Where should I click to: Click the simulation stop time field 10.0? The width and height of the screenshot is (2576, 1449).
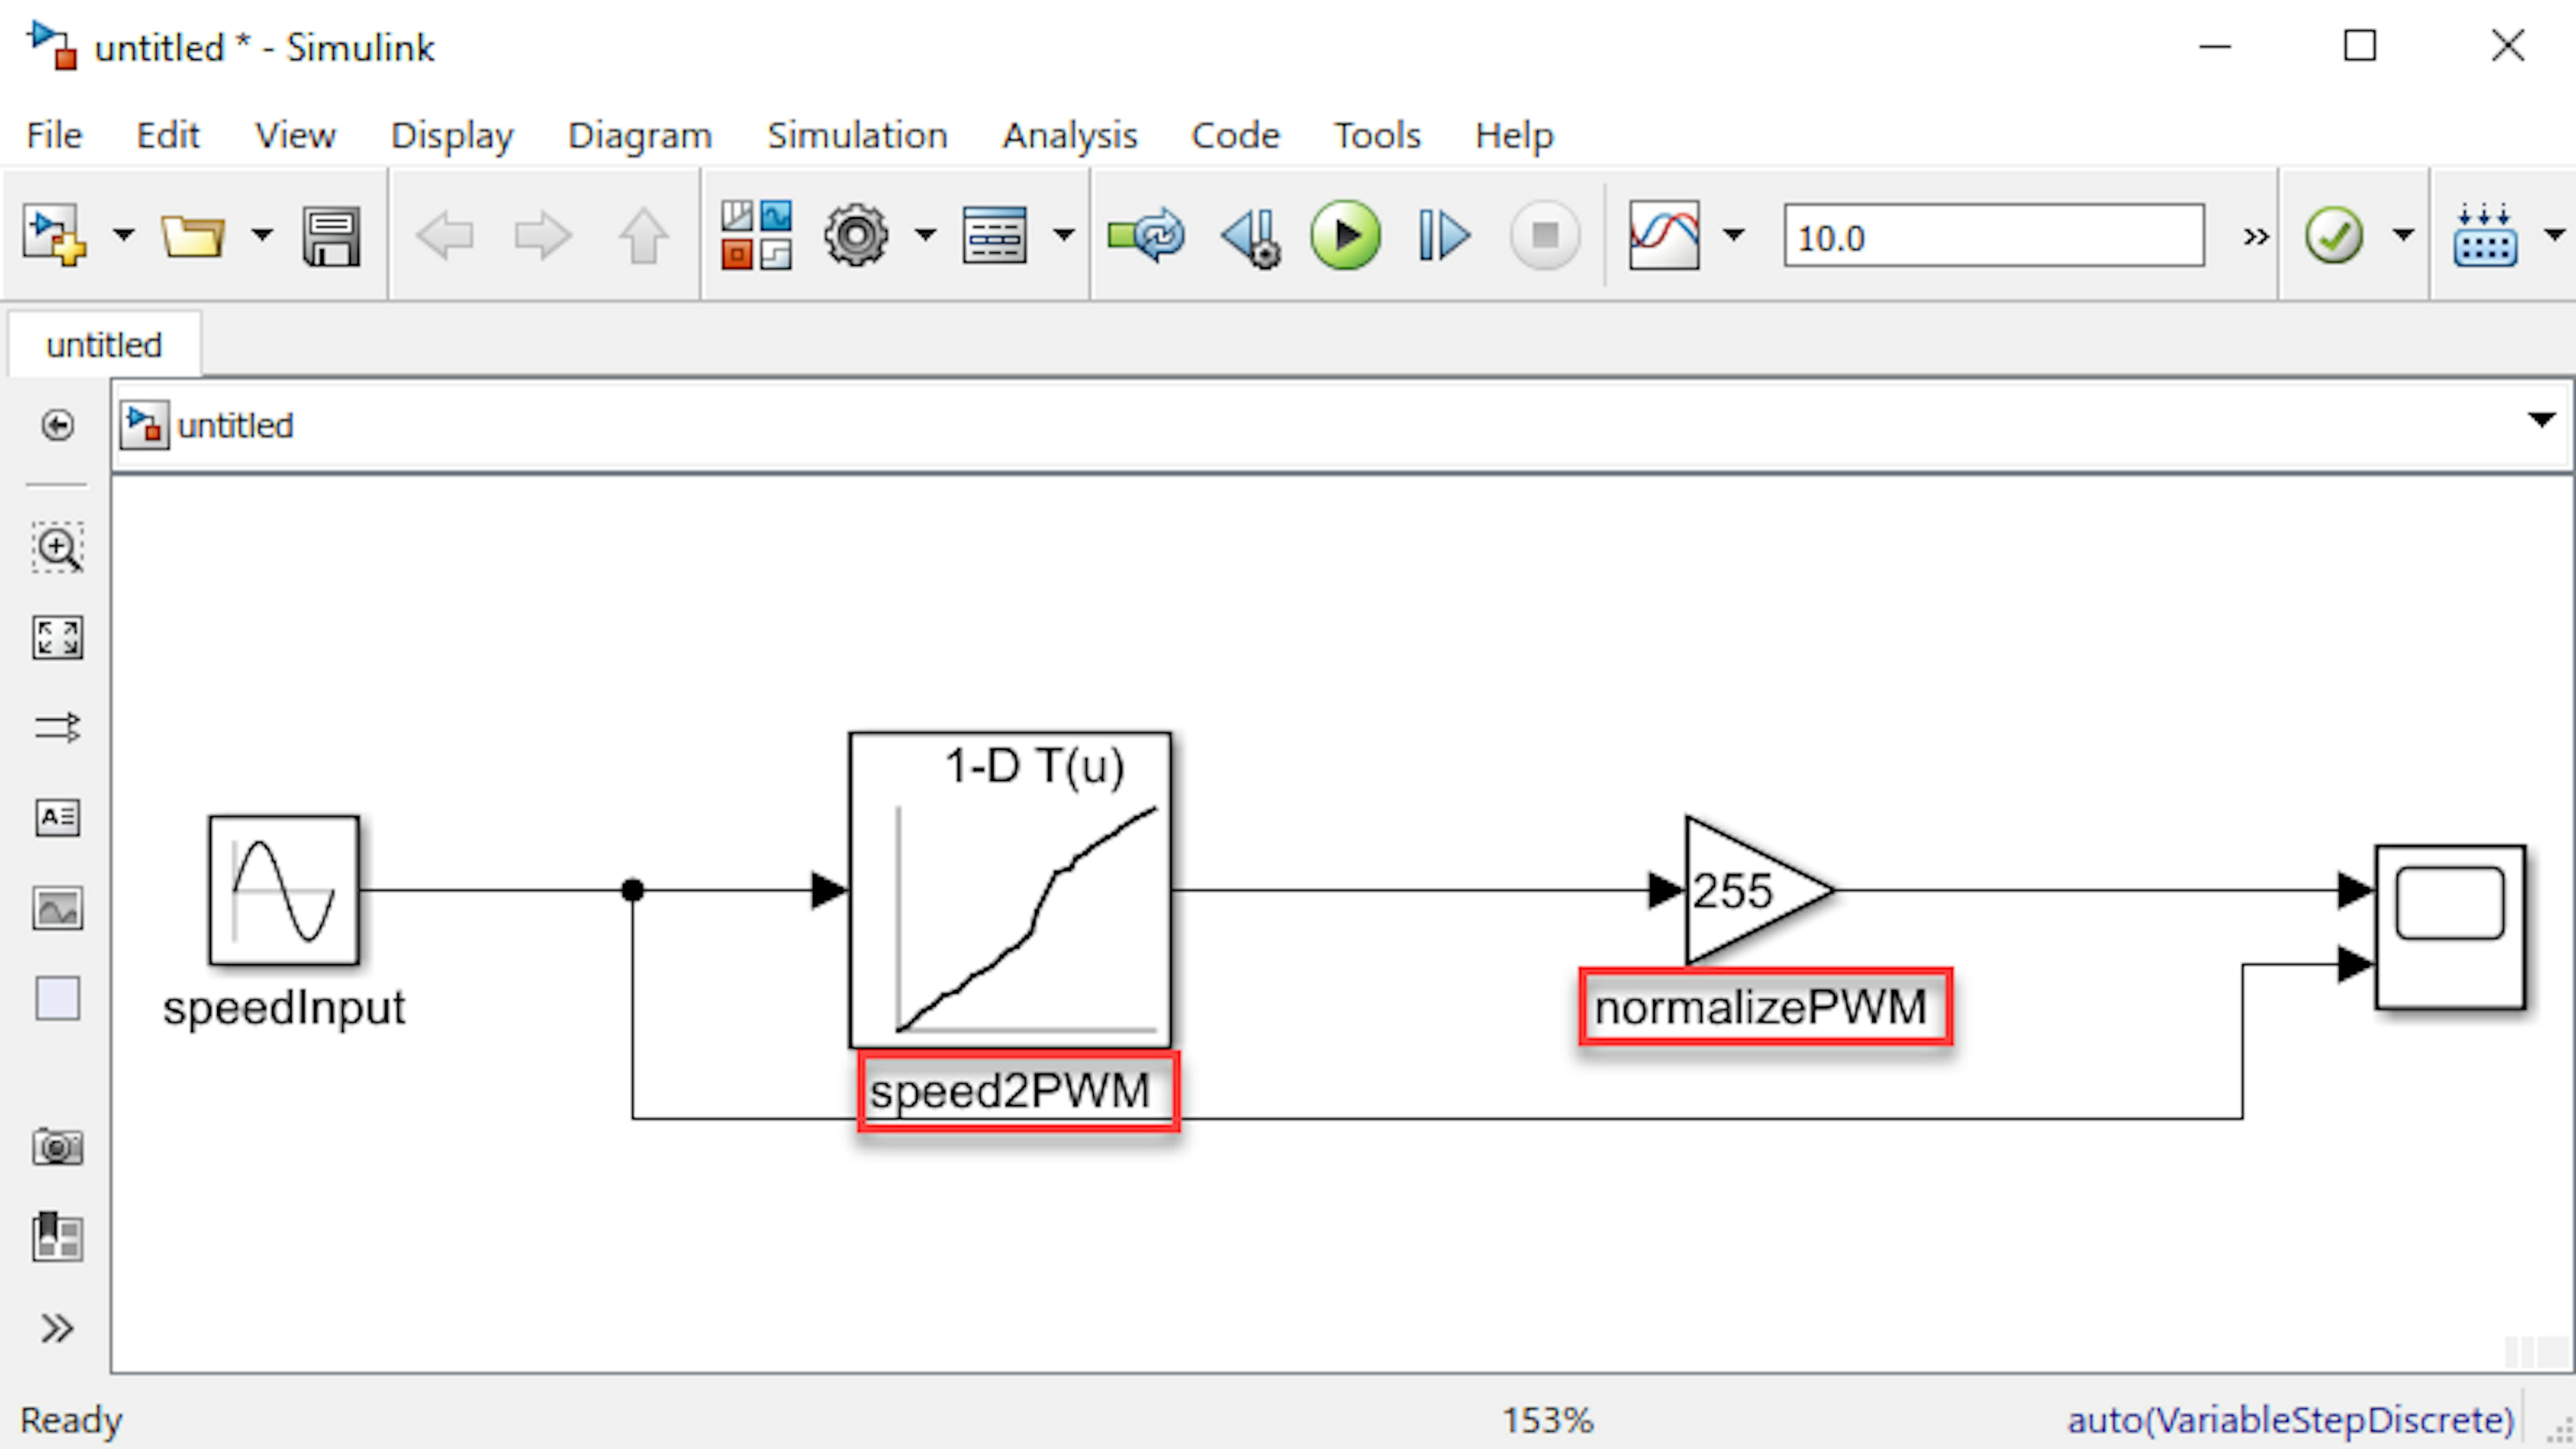pos(1994,236)
